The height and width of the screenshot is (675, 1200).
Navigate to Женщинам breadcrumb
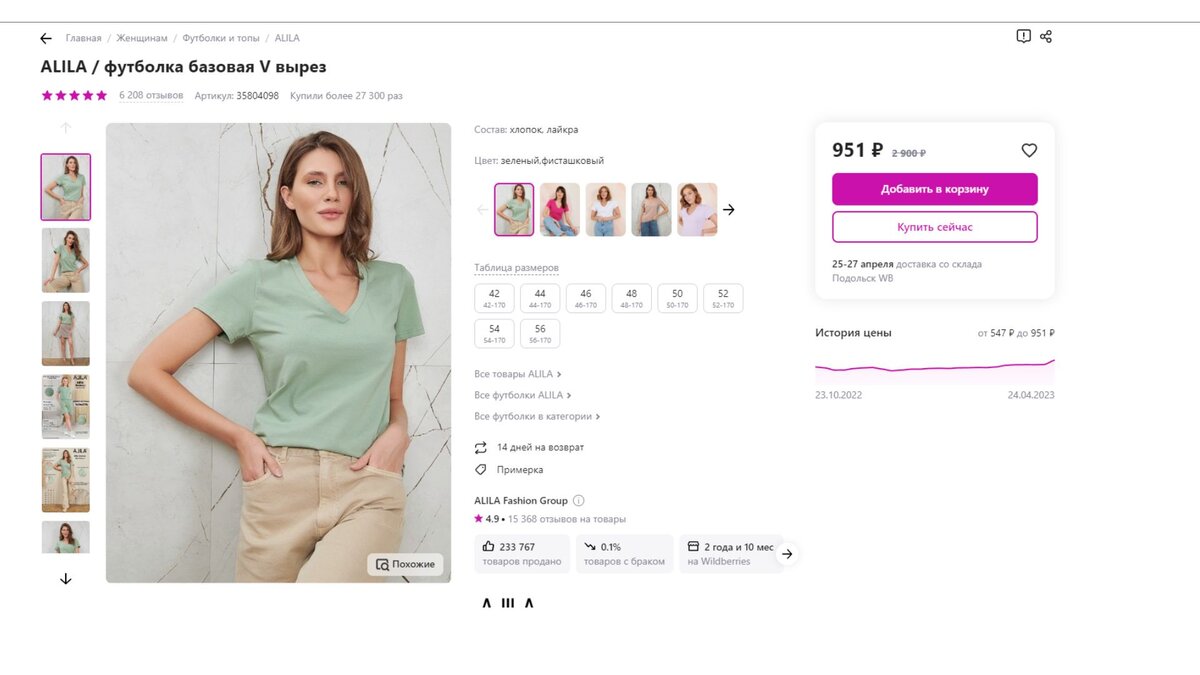click(142, 38)
